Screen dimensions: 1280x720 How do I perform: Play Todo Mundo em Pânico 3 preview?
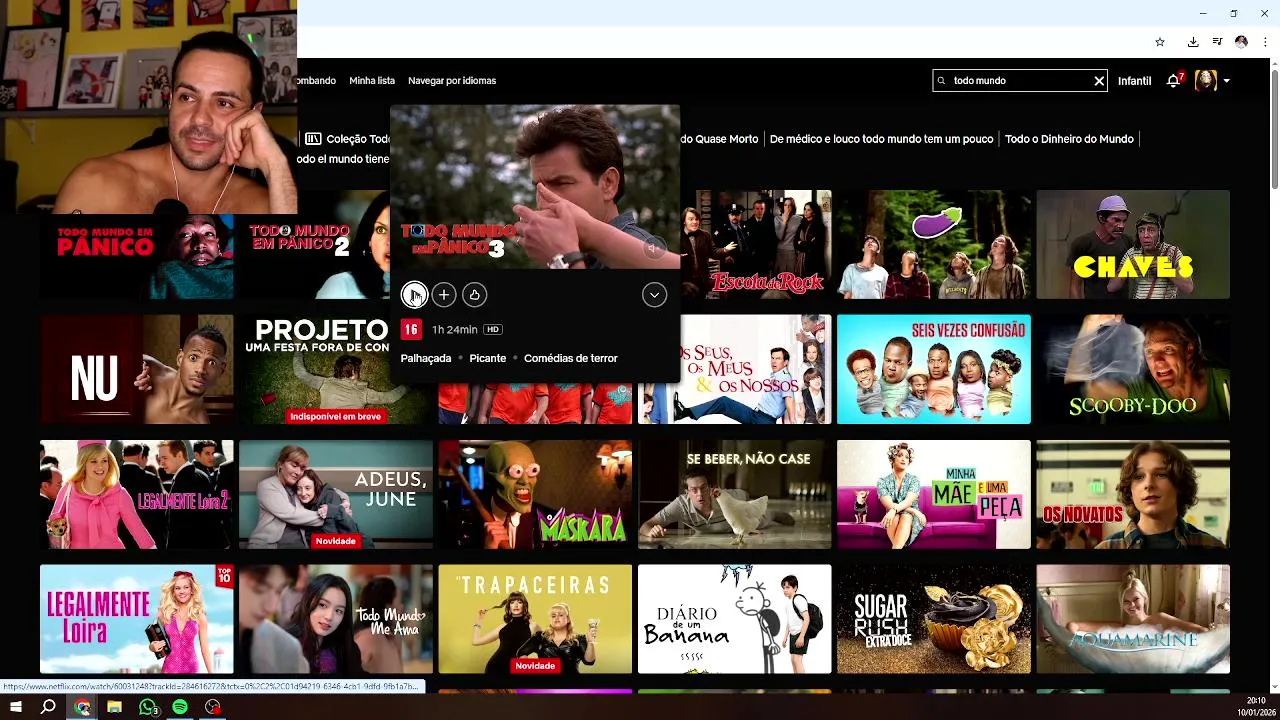point(413,294)
